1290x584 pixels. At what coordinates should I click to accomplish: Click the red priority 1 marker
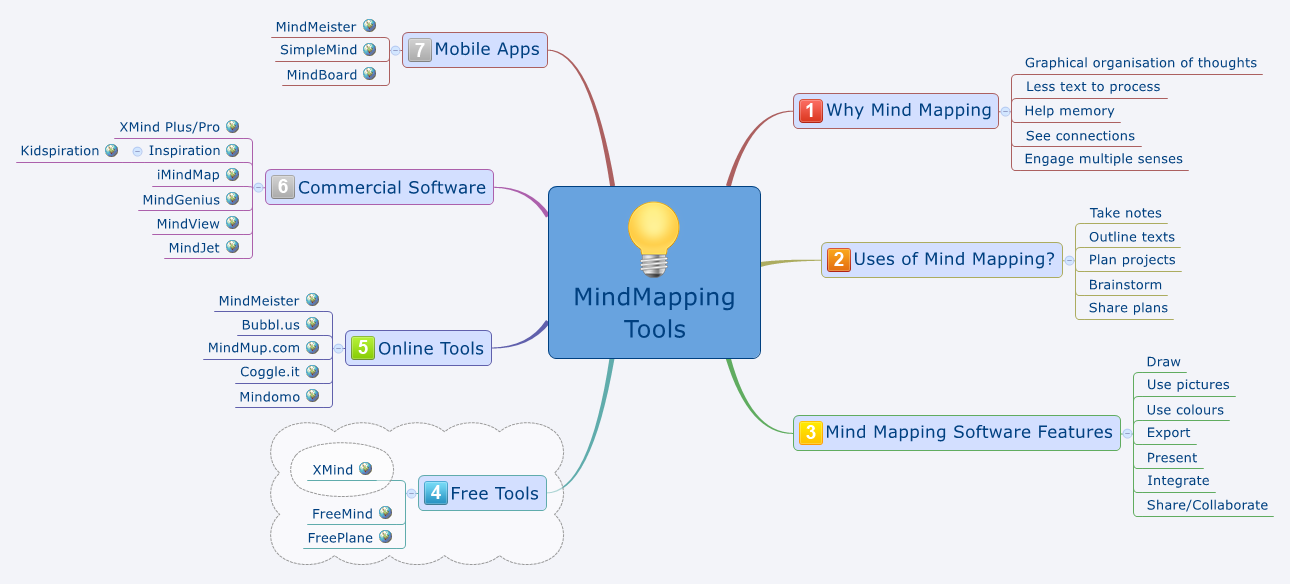(811, 110)
